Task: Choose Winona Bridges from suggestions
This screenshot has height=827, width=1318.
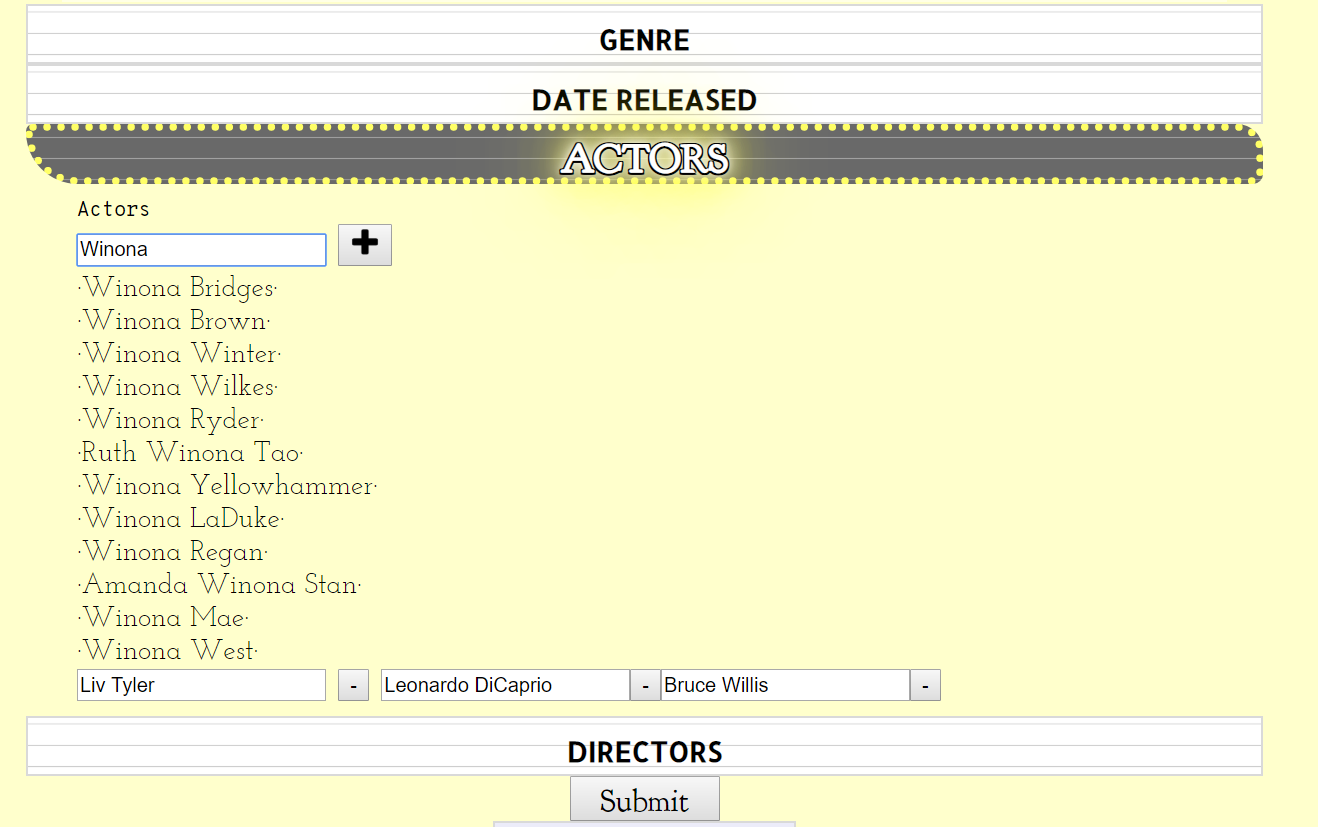Action: pyautogui.click(x=178, y=288)
